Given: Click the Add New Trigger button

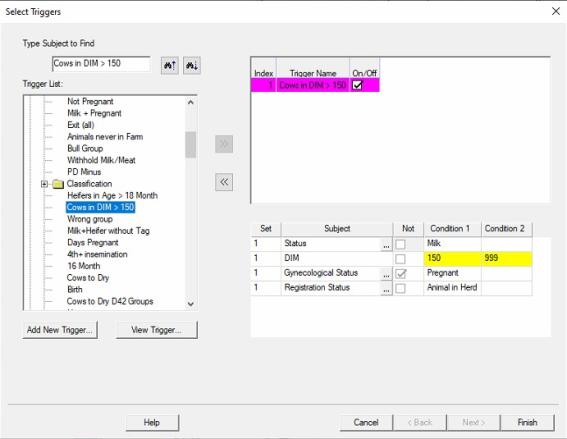Looking at the screenshot, I should (x=60, y=330).
